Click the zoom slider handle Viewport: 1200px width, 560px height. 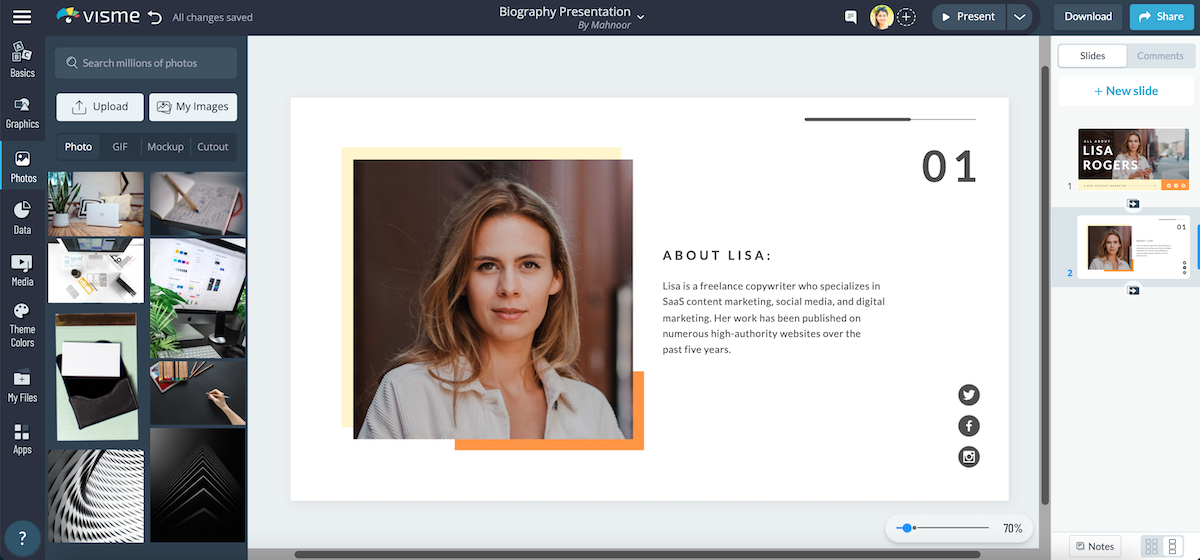coord(906,528)
